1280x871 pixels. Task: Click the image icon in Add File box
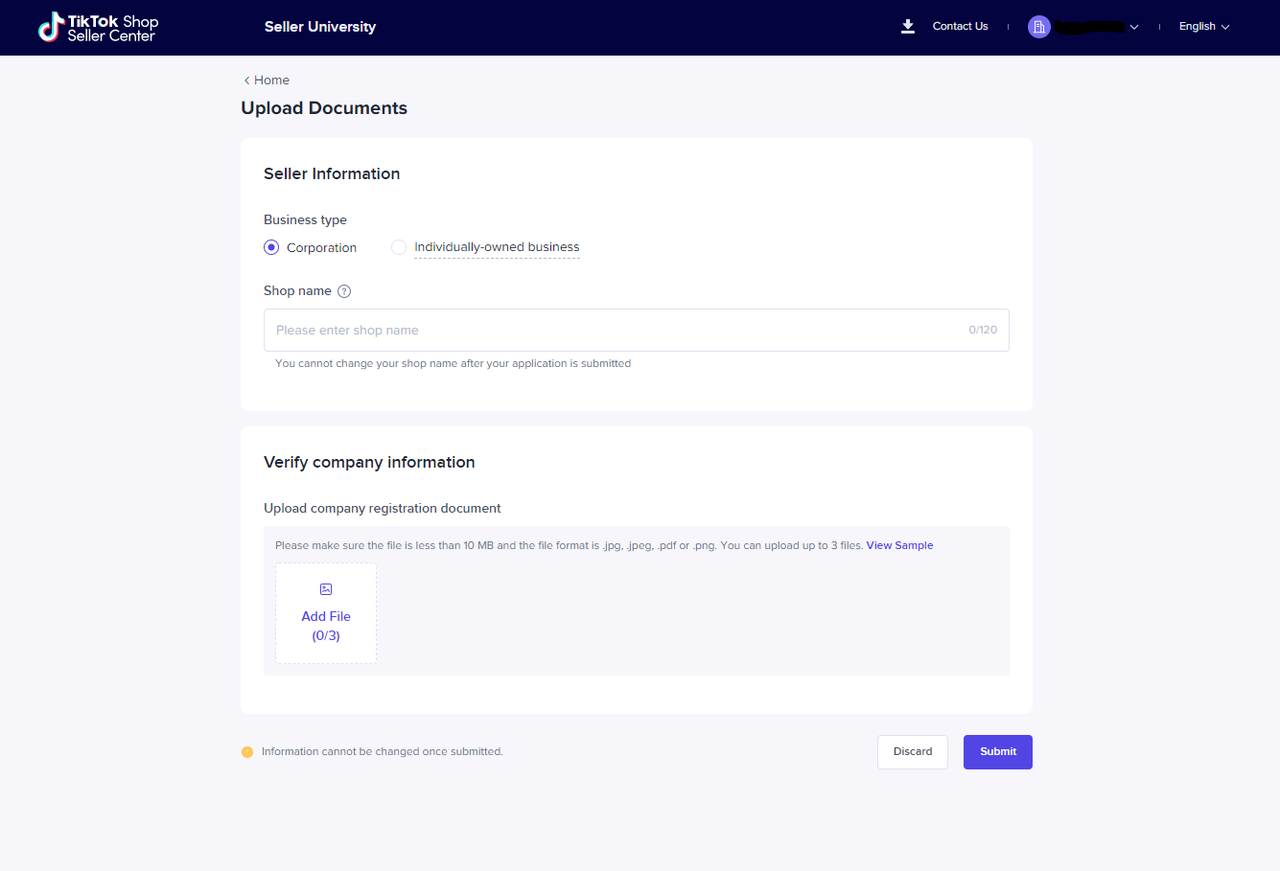point(326,590)
